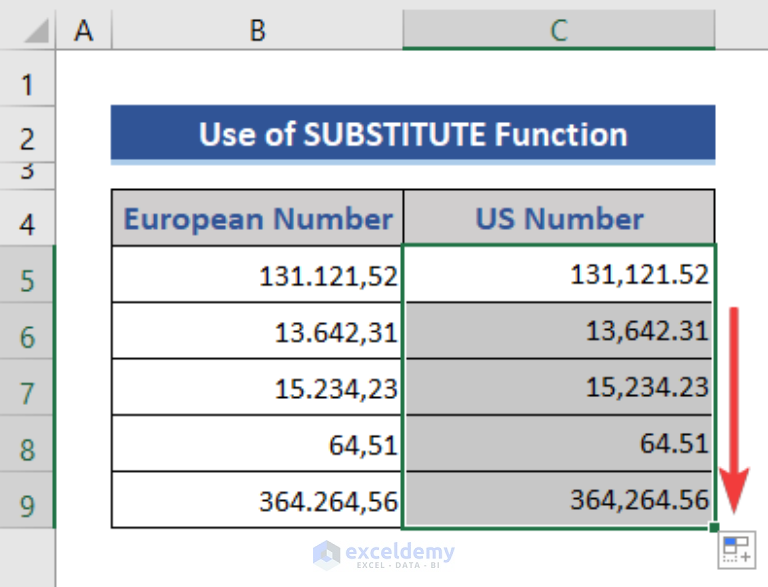Screen dimensions: 768x587
Task: Click cell containing 131,121.52
Action: (x=559, y=274)
